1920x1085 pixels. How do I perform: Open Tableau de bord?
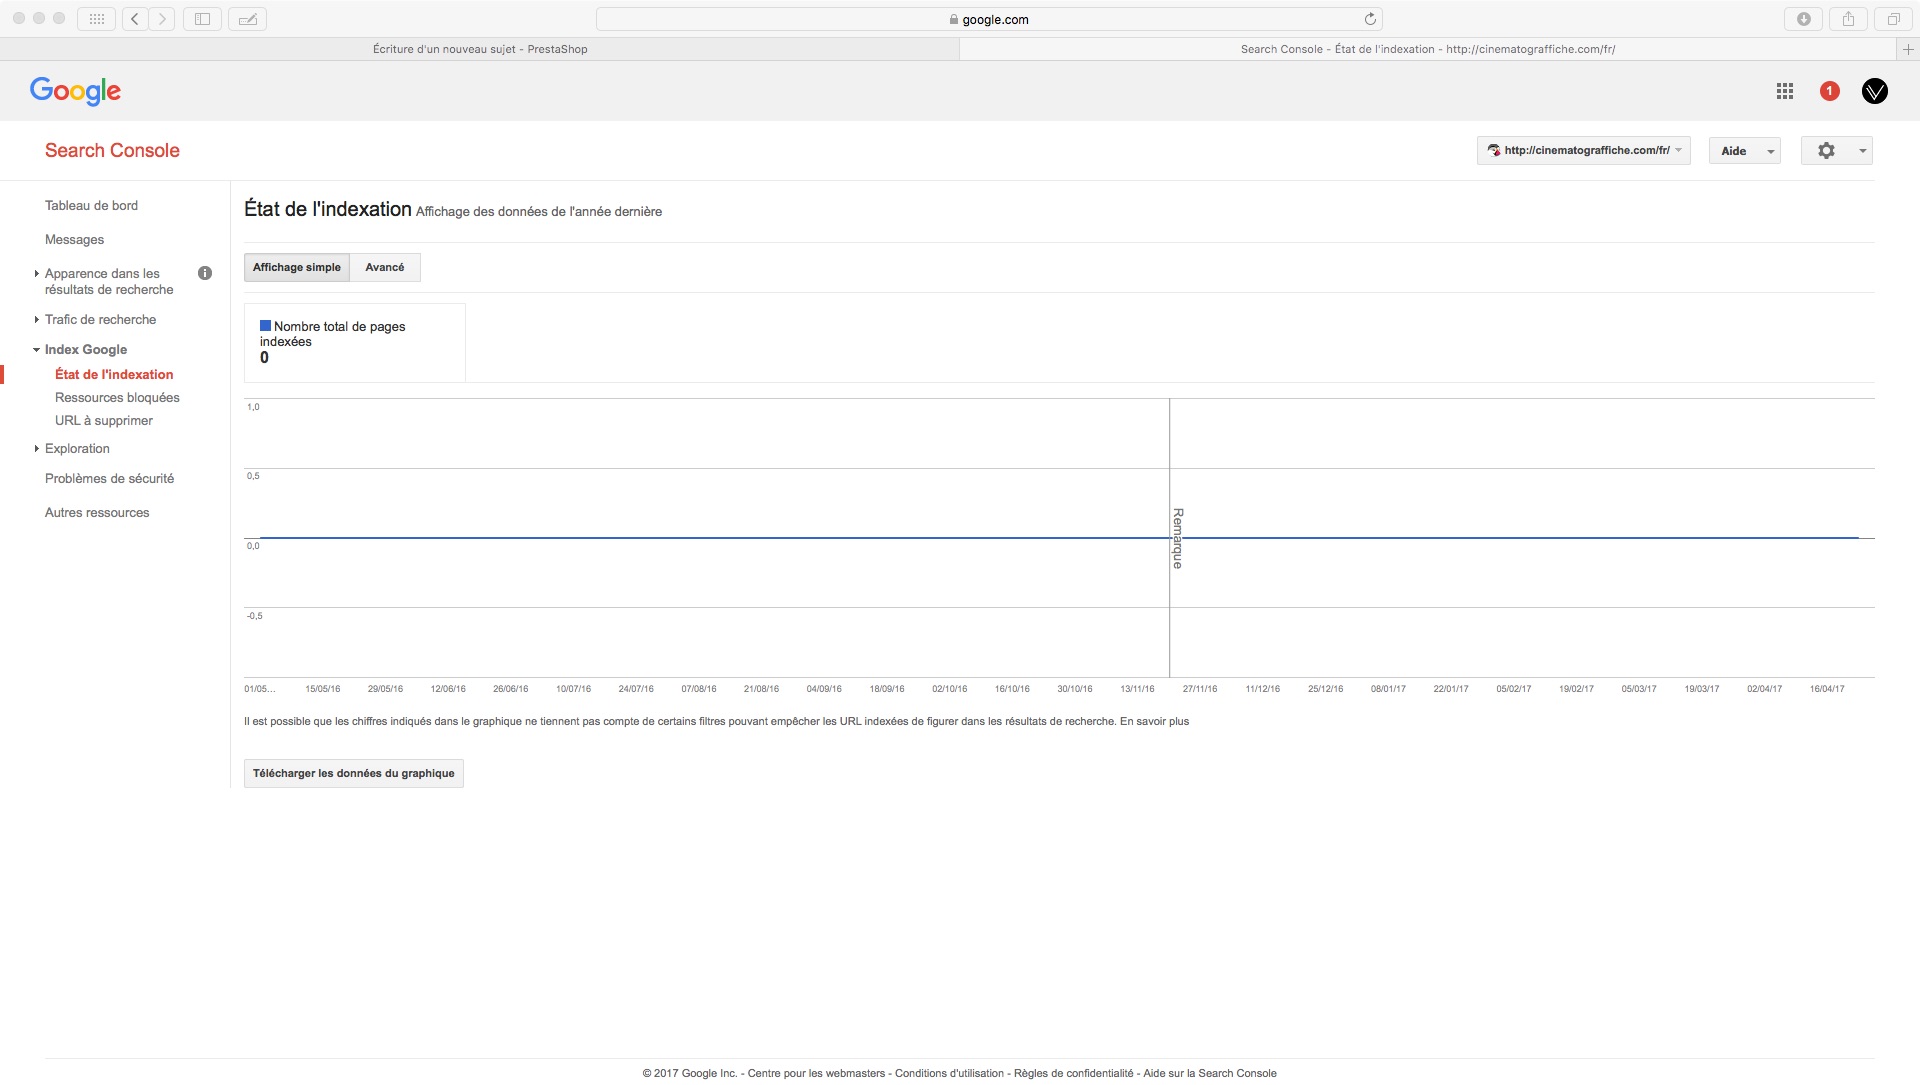91,206
